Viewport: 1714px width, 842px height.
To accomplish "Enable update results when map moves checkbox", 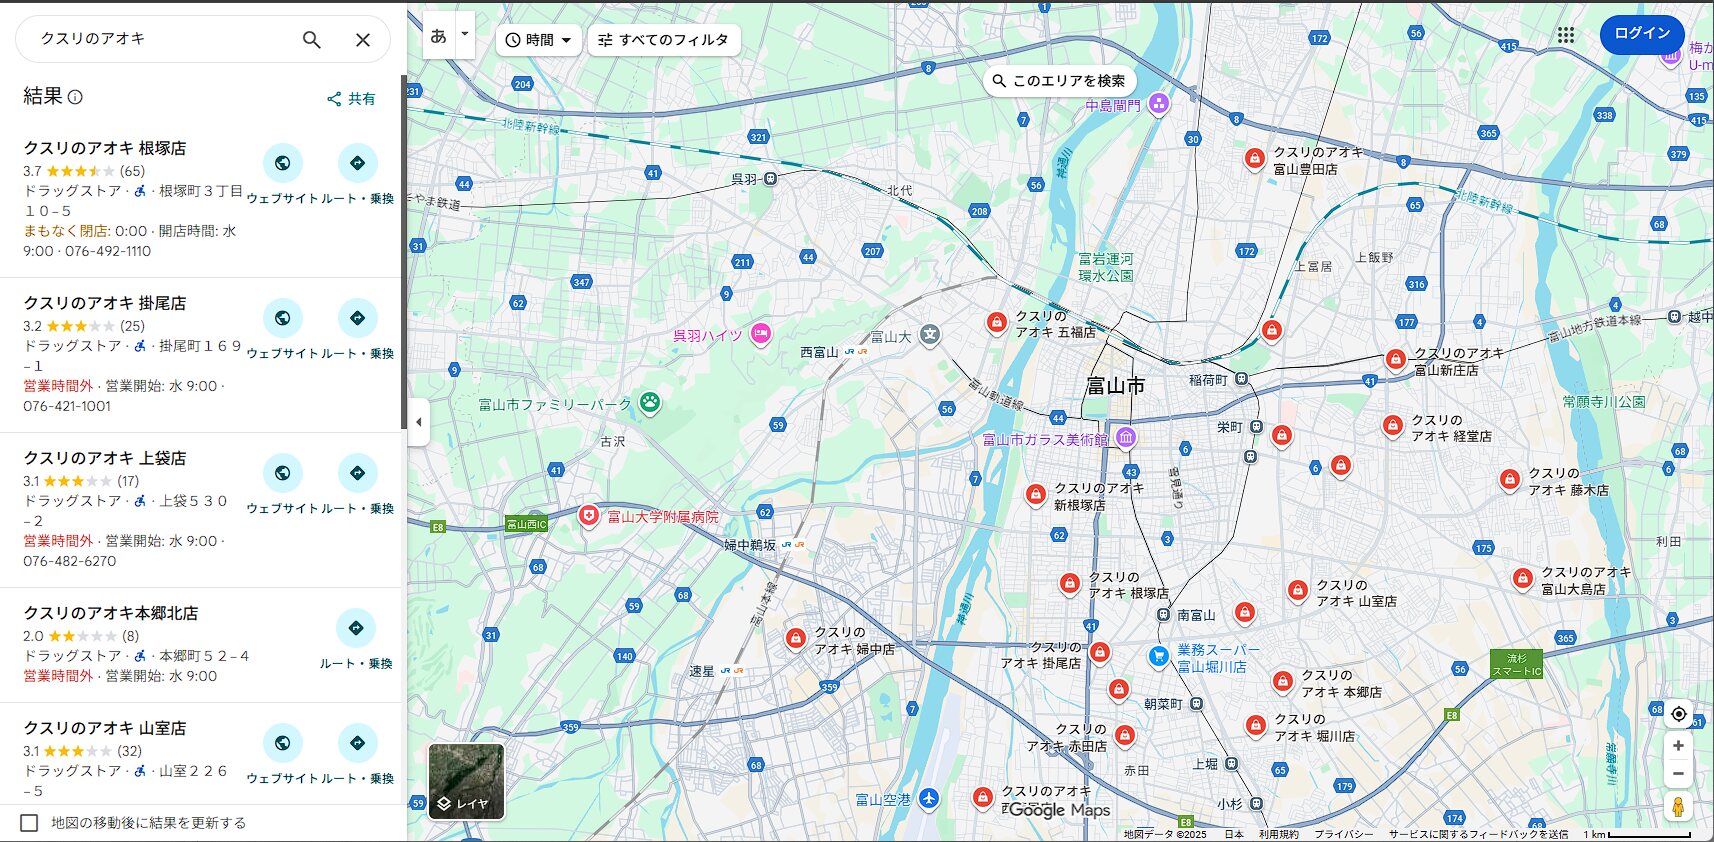I will click(x=30, y=823).
